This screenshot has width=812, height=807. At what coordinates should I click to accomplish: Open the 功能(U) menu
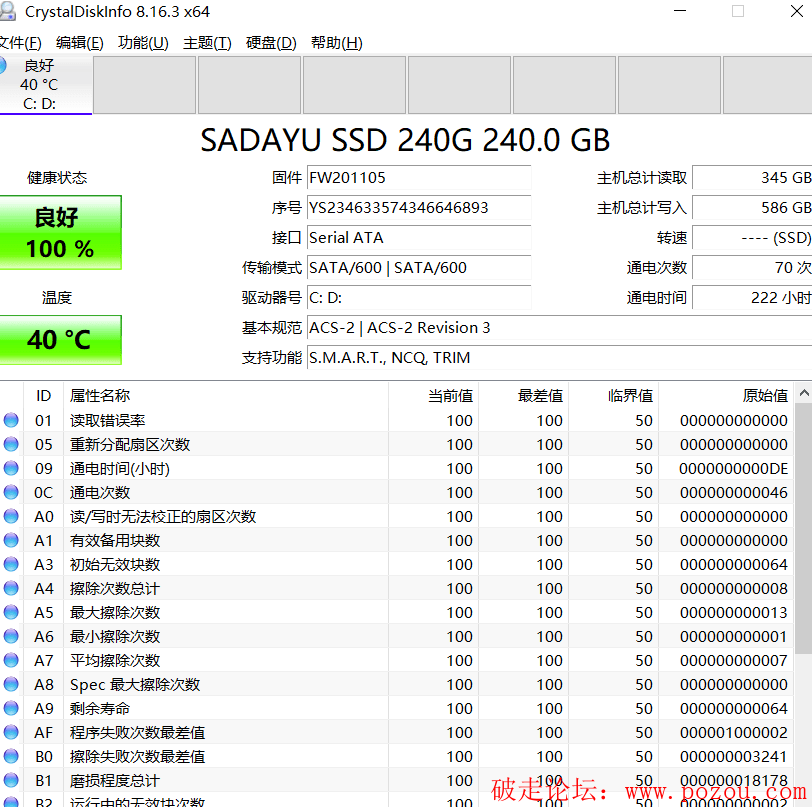pos(143,42)
